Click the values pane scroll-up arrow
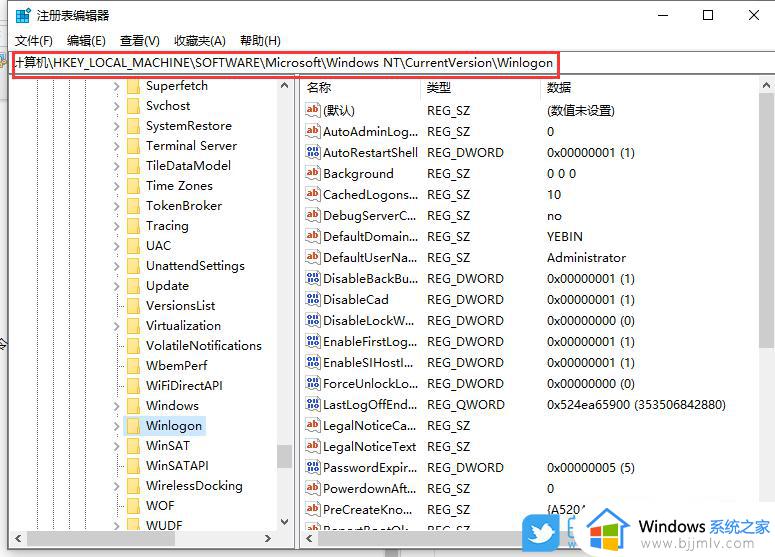 click(766, 86)
